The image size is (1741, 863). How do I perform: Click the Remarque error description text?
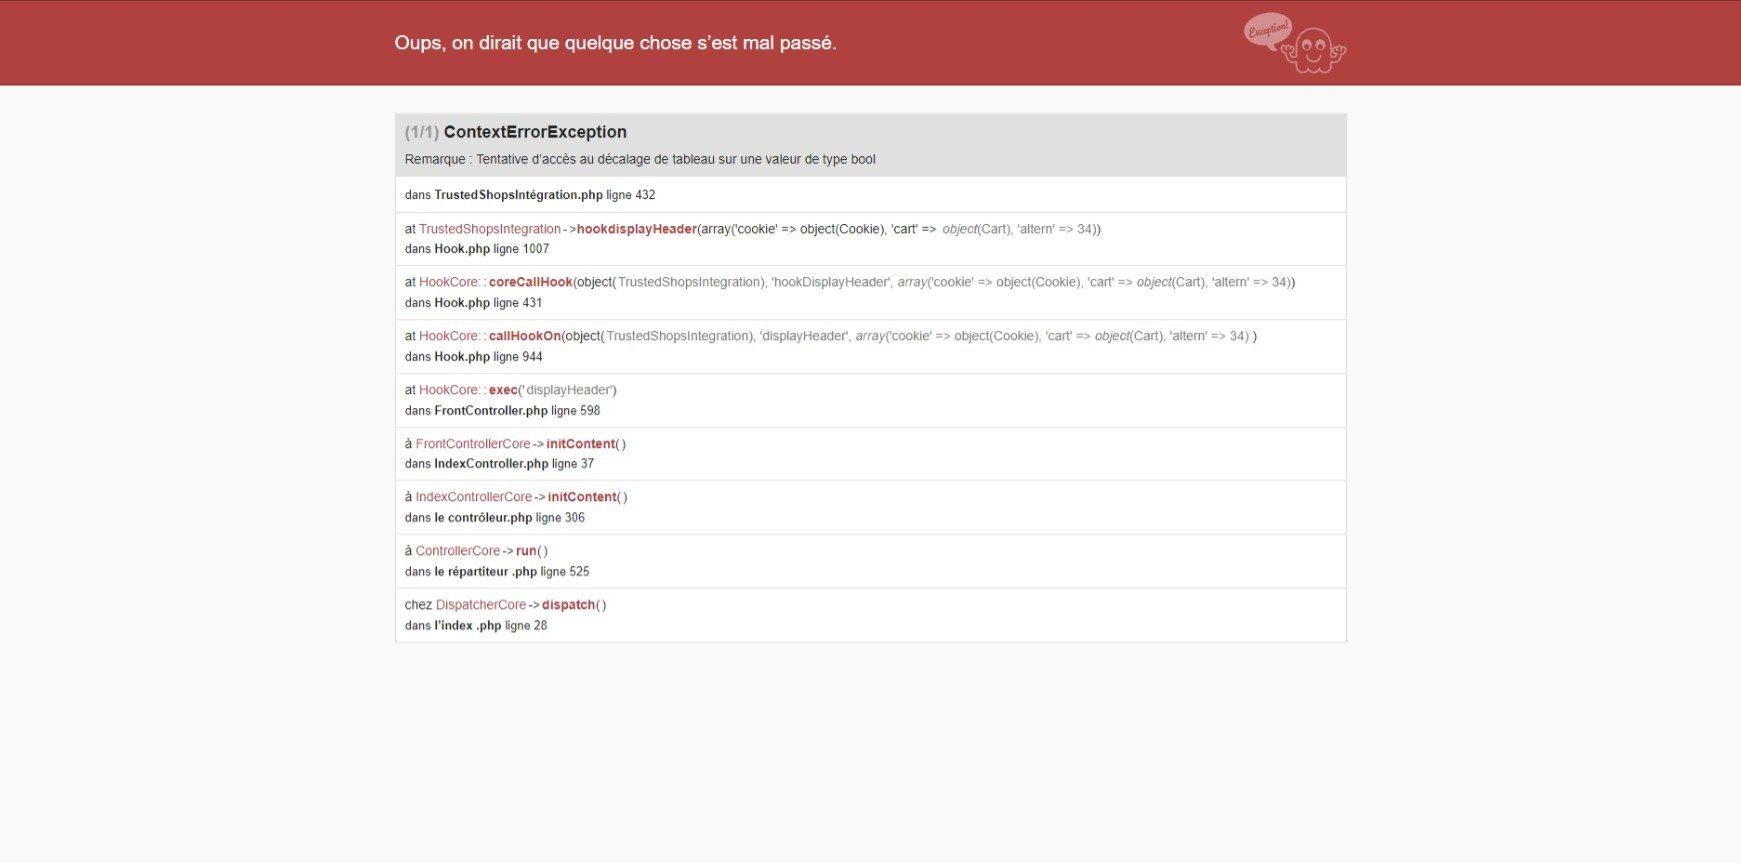pyautogui.click(x=640, y=159)
